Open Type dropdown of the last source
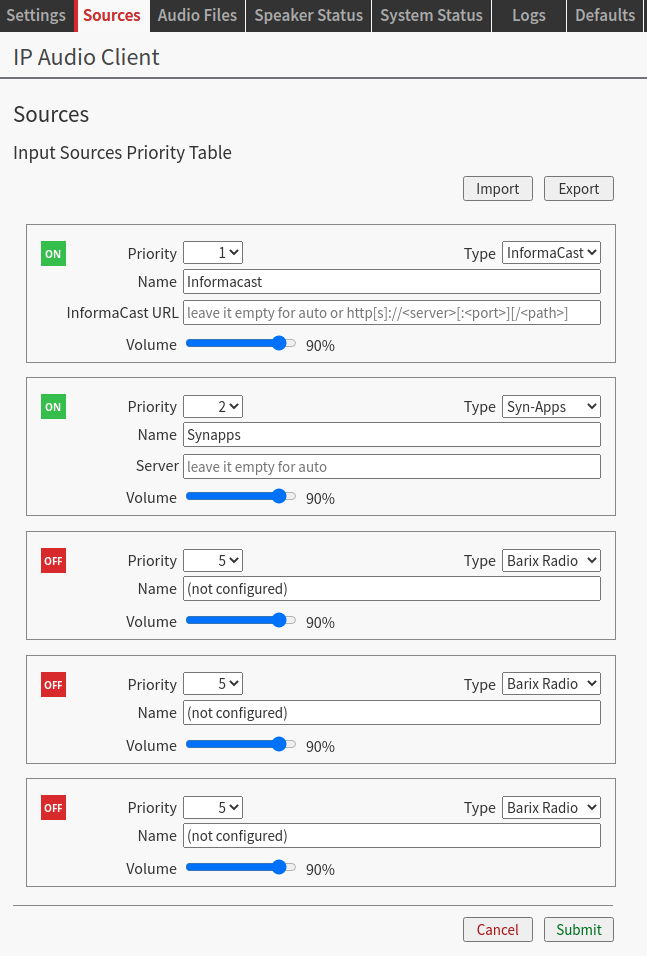647x956 pixels. 551,807
